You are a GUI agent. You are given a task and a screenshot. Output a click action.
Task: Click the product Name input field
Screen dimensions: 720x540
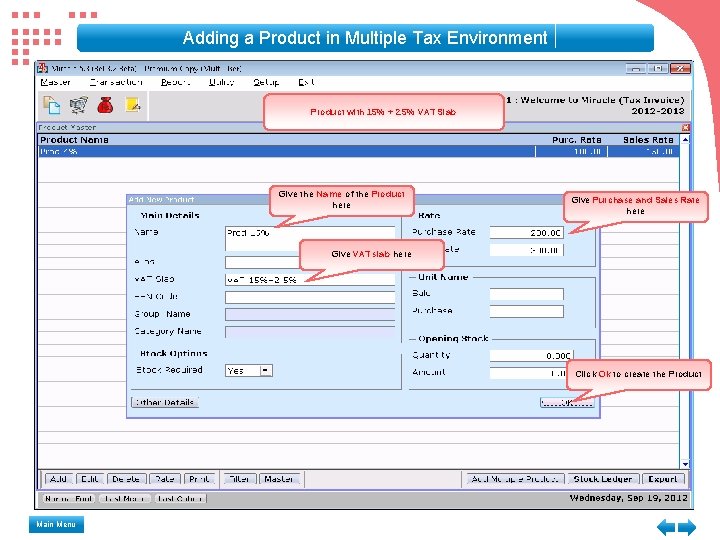(310, 238)
